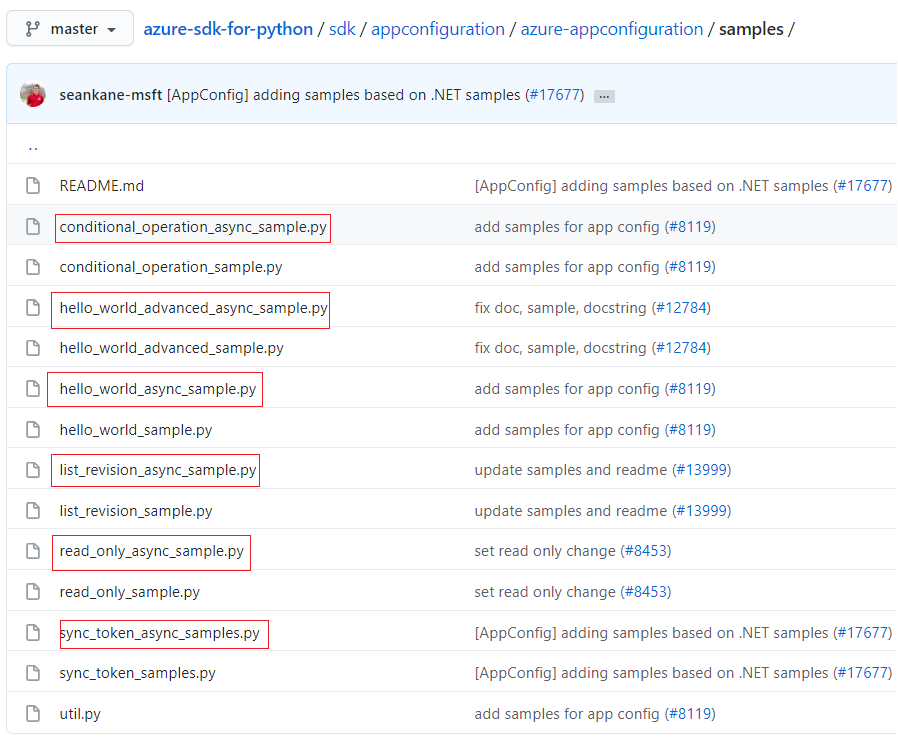The image size is (898, 740).
Task: Click file icon beside list_revision_async_sample.py
Action: (33, 470)
